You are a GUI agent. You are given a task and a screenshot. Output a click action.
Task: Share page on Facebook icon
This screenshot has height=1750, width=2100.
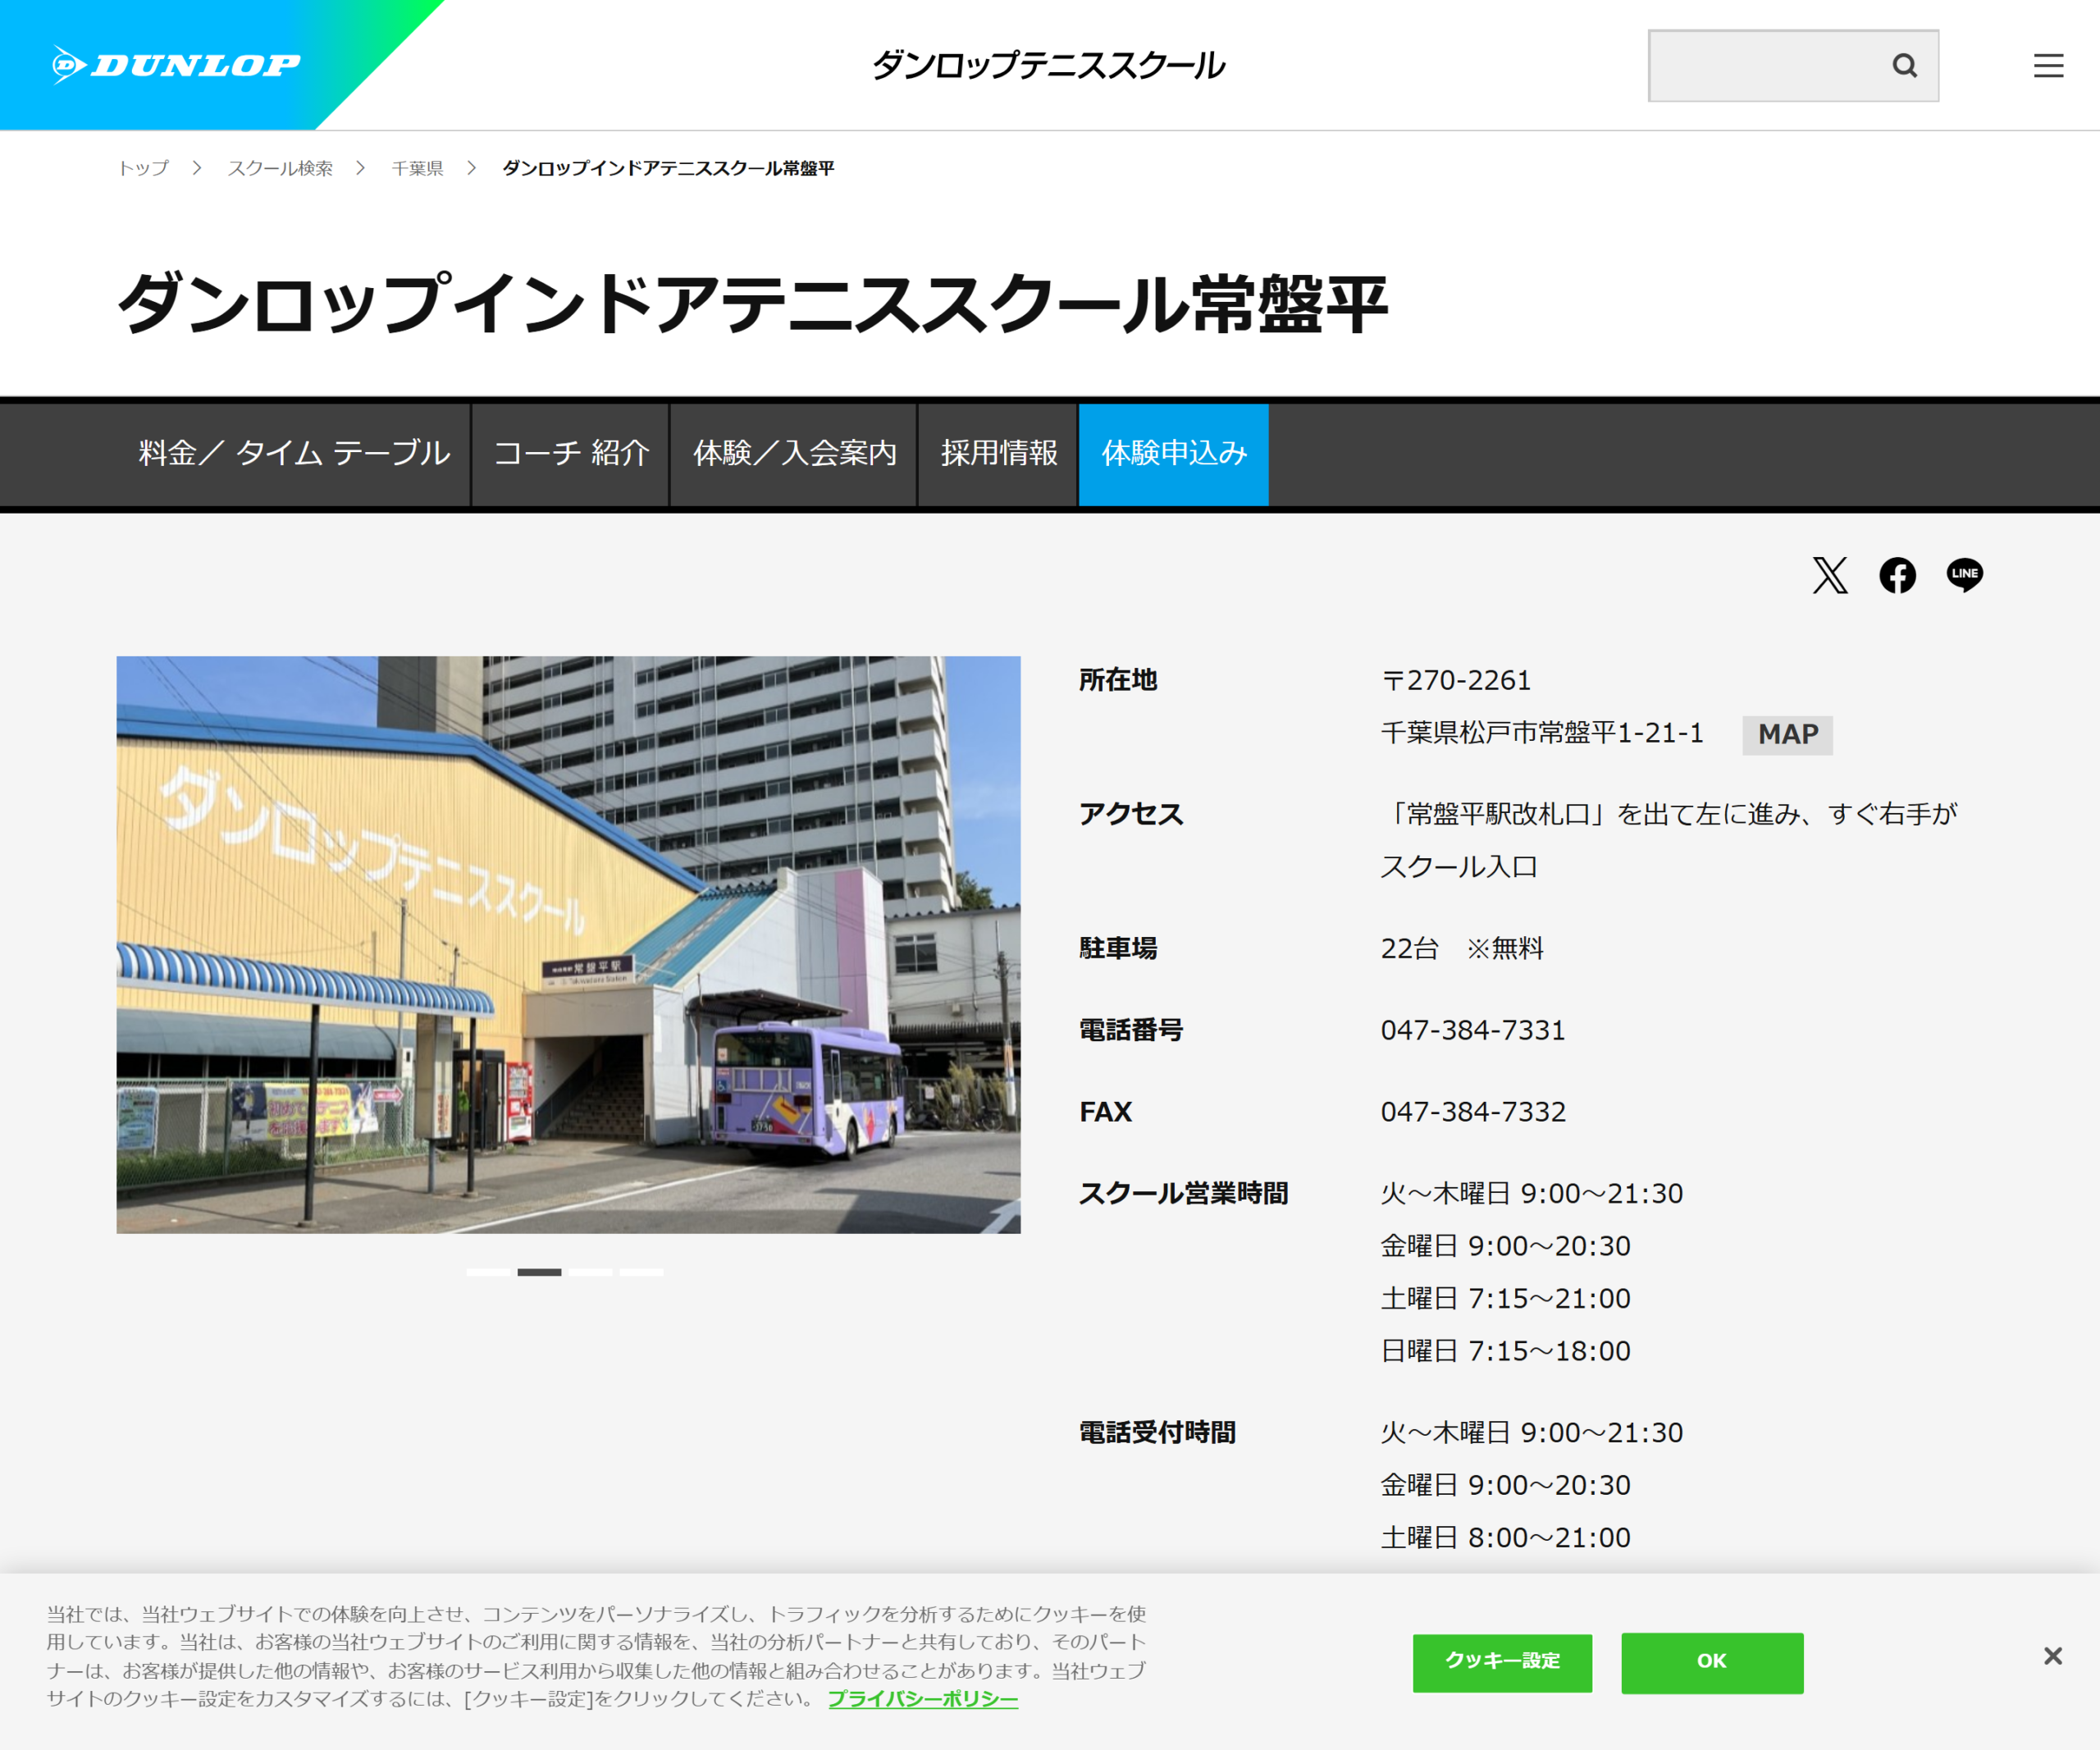[1897, 575]
